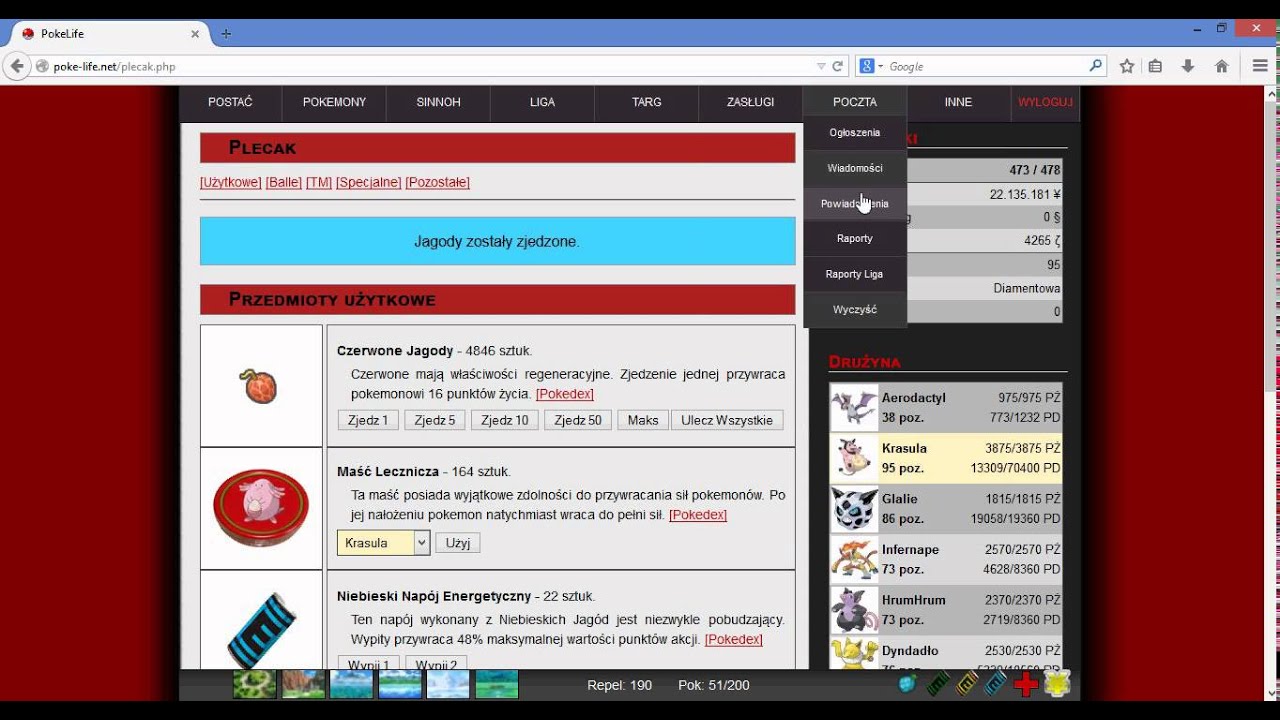Image resolution: width=1280 pixels, height=720 pixels.
Task: Filter backpack by [Balle]
Action: pyautogui.click(x=284, y=182)
